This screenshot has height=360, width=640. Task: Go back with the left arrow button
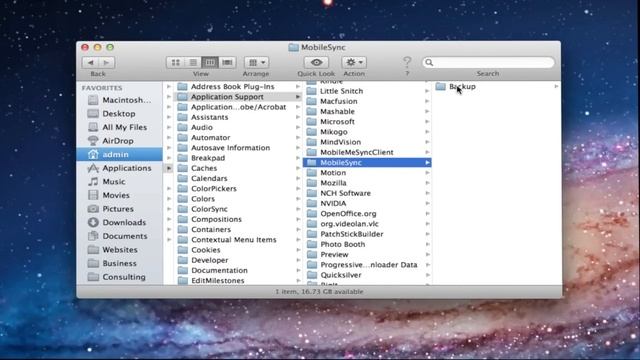(x=91, y=62)
